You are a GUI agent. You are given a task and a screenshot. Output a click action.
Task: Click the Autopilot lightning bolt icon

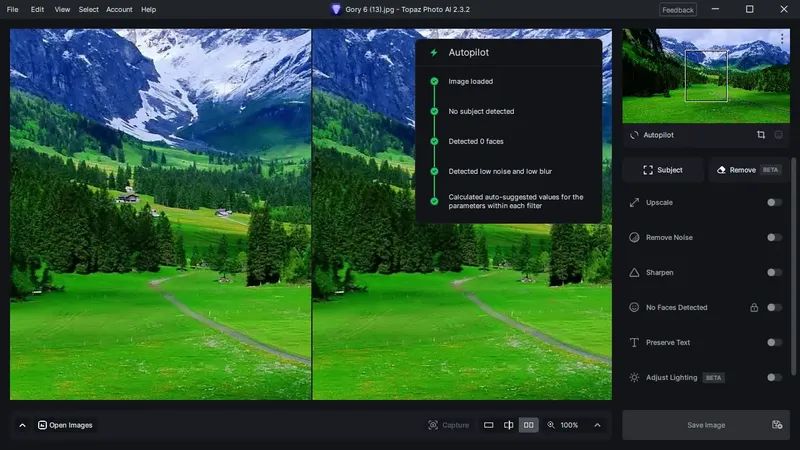click(434, 53)
